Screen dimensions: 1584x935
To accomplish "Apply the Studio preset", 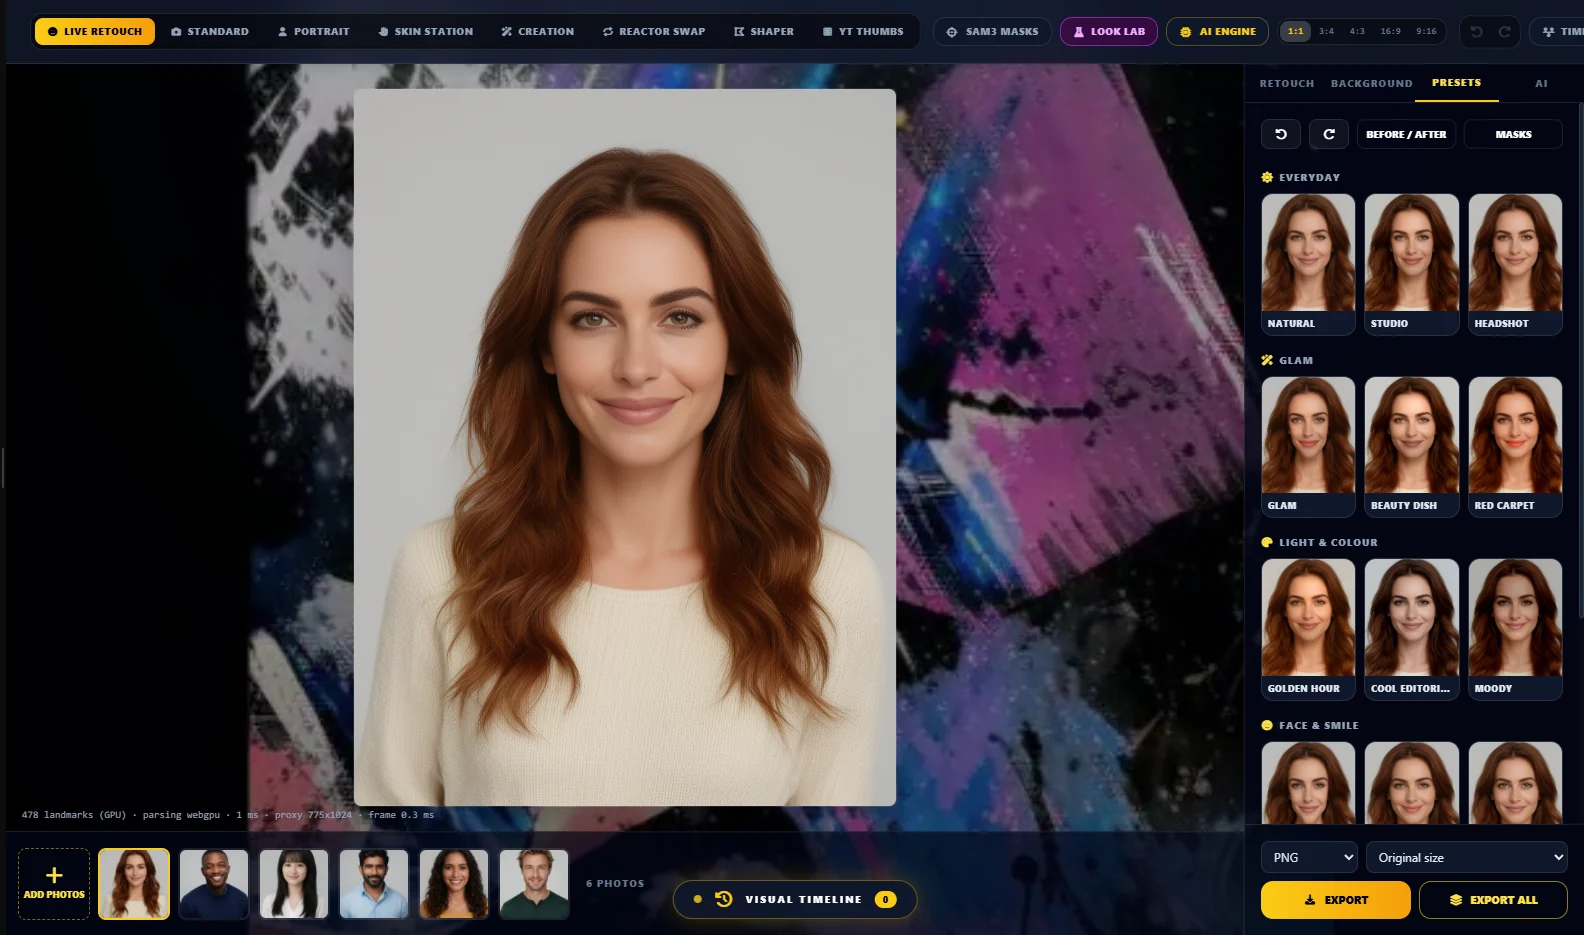I will pos(1411,264).
